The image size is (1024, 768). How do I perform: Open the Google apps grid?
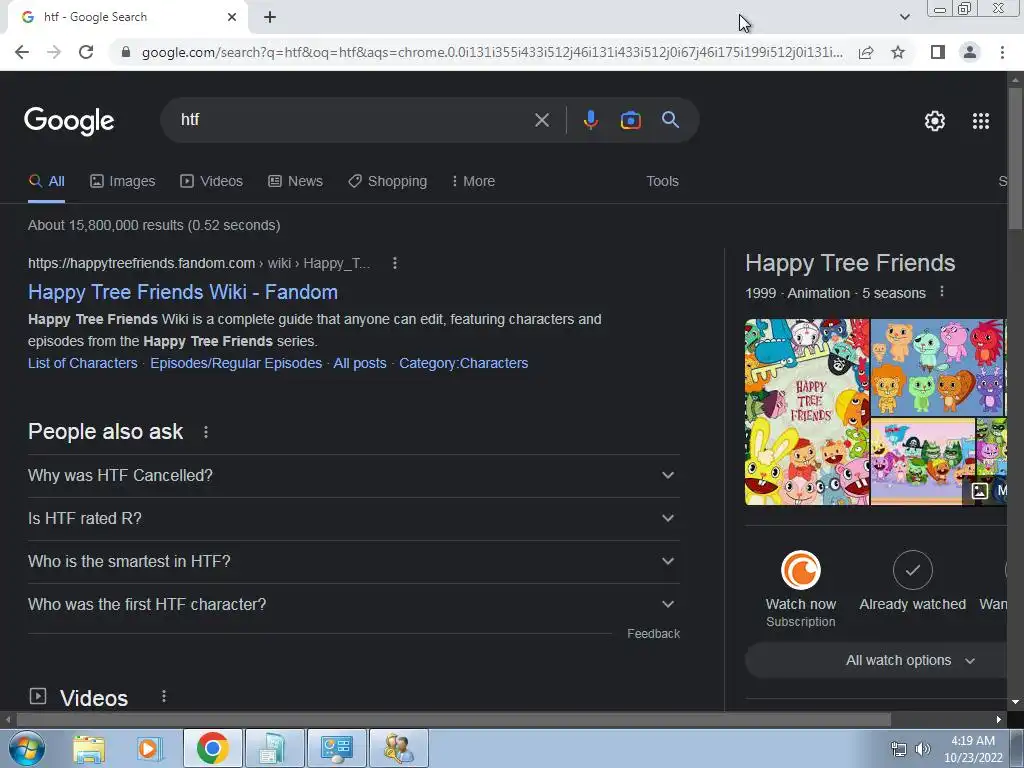click(x=981, y=121)
